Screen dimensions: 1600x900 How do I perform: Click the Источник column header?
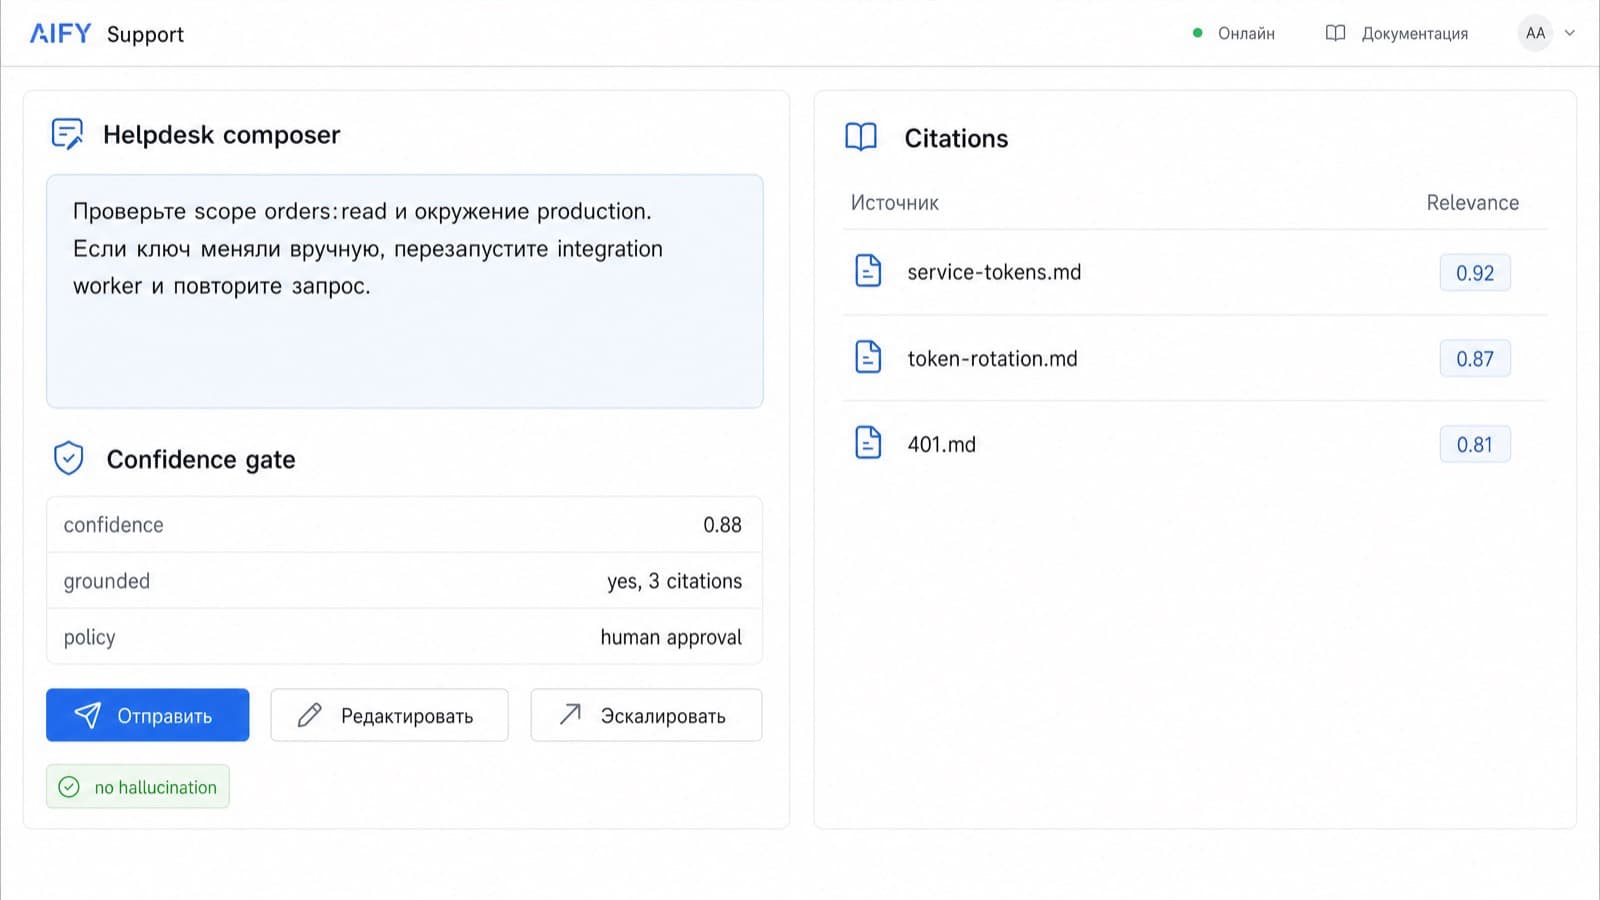click(x=895, y=203)
